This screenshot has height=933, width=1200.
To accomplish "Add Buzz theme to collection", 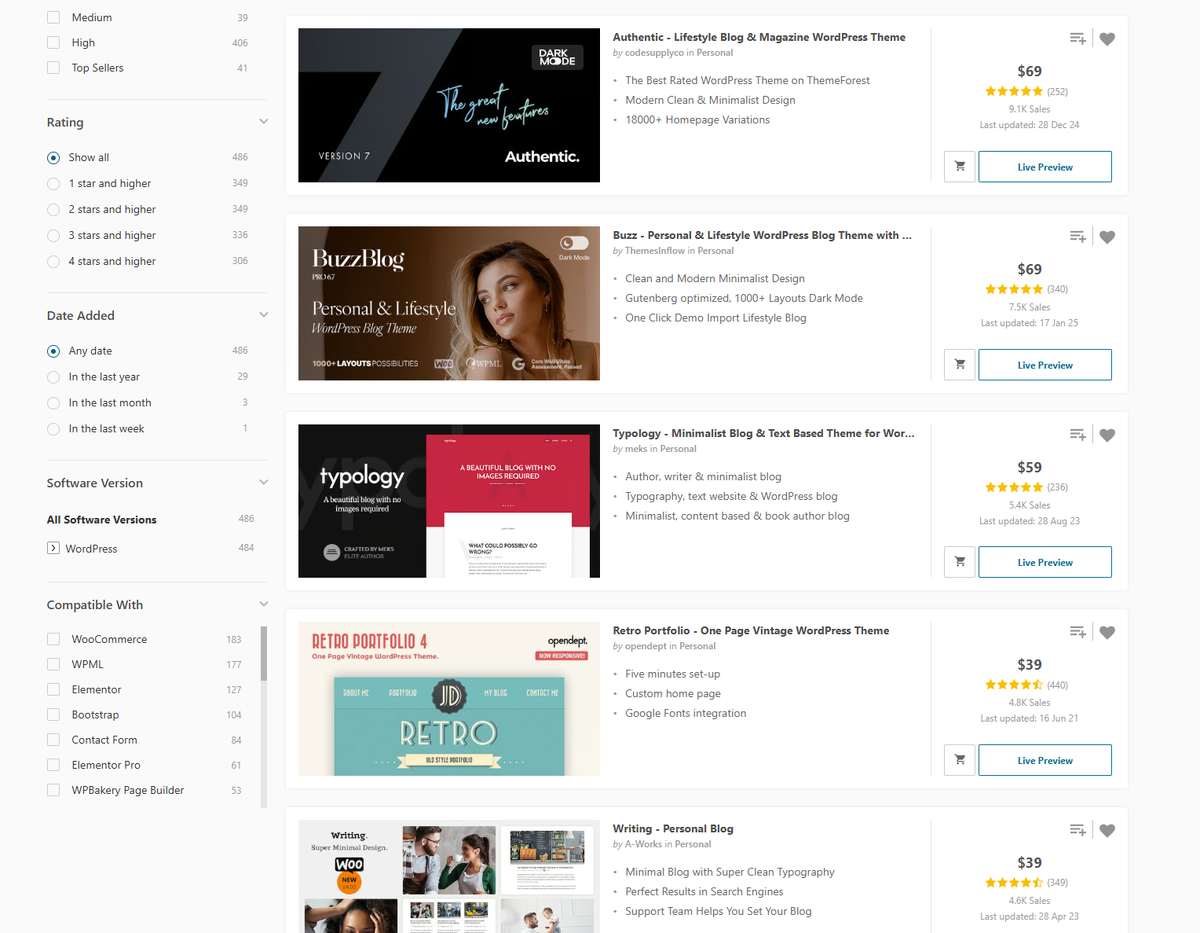I will 1077,237.
